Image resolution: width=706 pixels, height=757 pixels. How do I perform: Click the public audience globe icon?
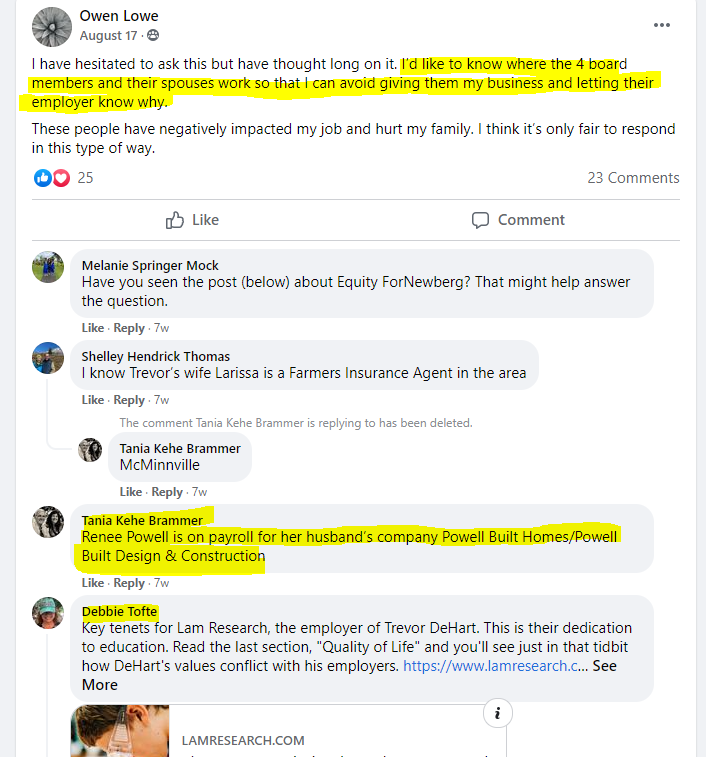[x=153, y=35]
